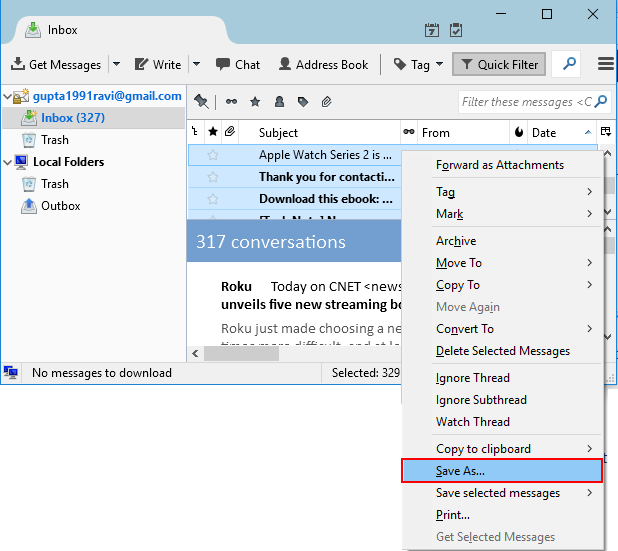
Task: Open the hamburger application menu
Action: (605, 64)
